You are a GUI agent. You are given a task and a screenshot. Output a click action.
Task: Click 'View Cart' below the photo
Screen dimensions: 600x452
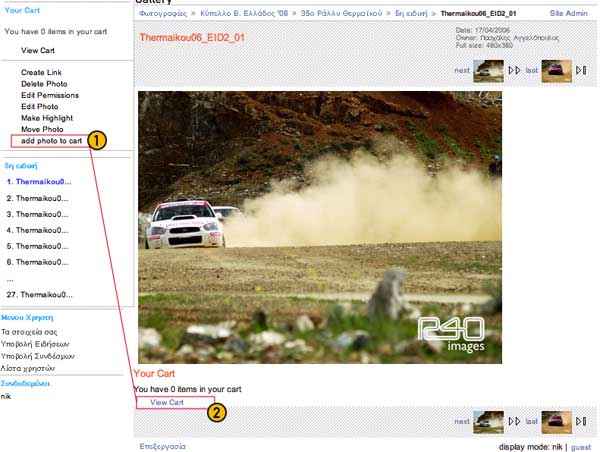pos(167,402)
